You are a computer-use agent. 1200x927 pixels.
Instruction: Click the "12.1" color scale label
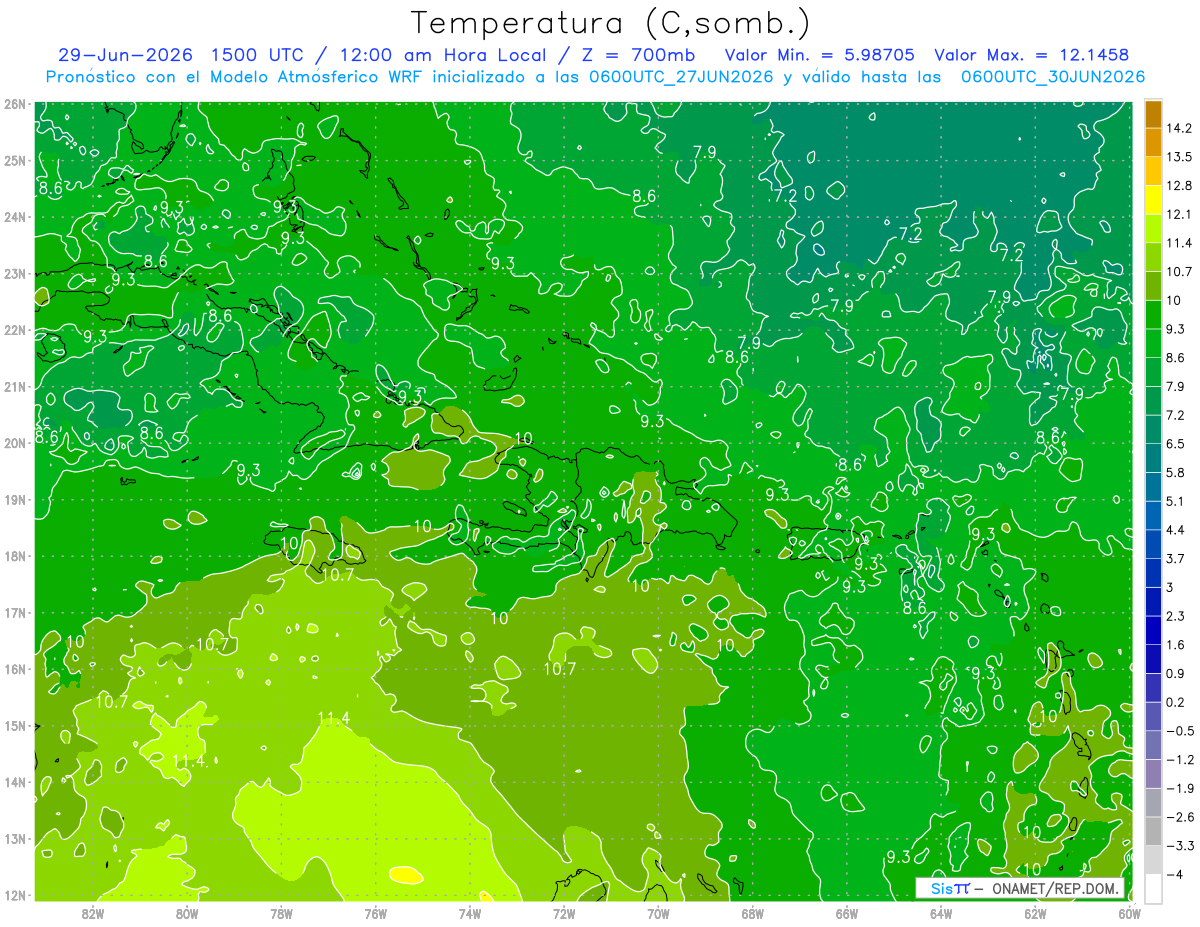(x=1180, y=214)
